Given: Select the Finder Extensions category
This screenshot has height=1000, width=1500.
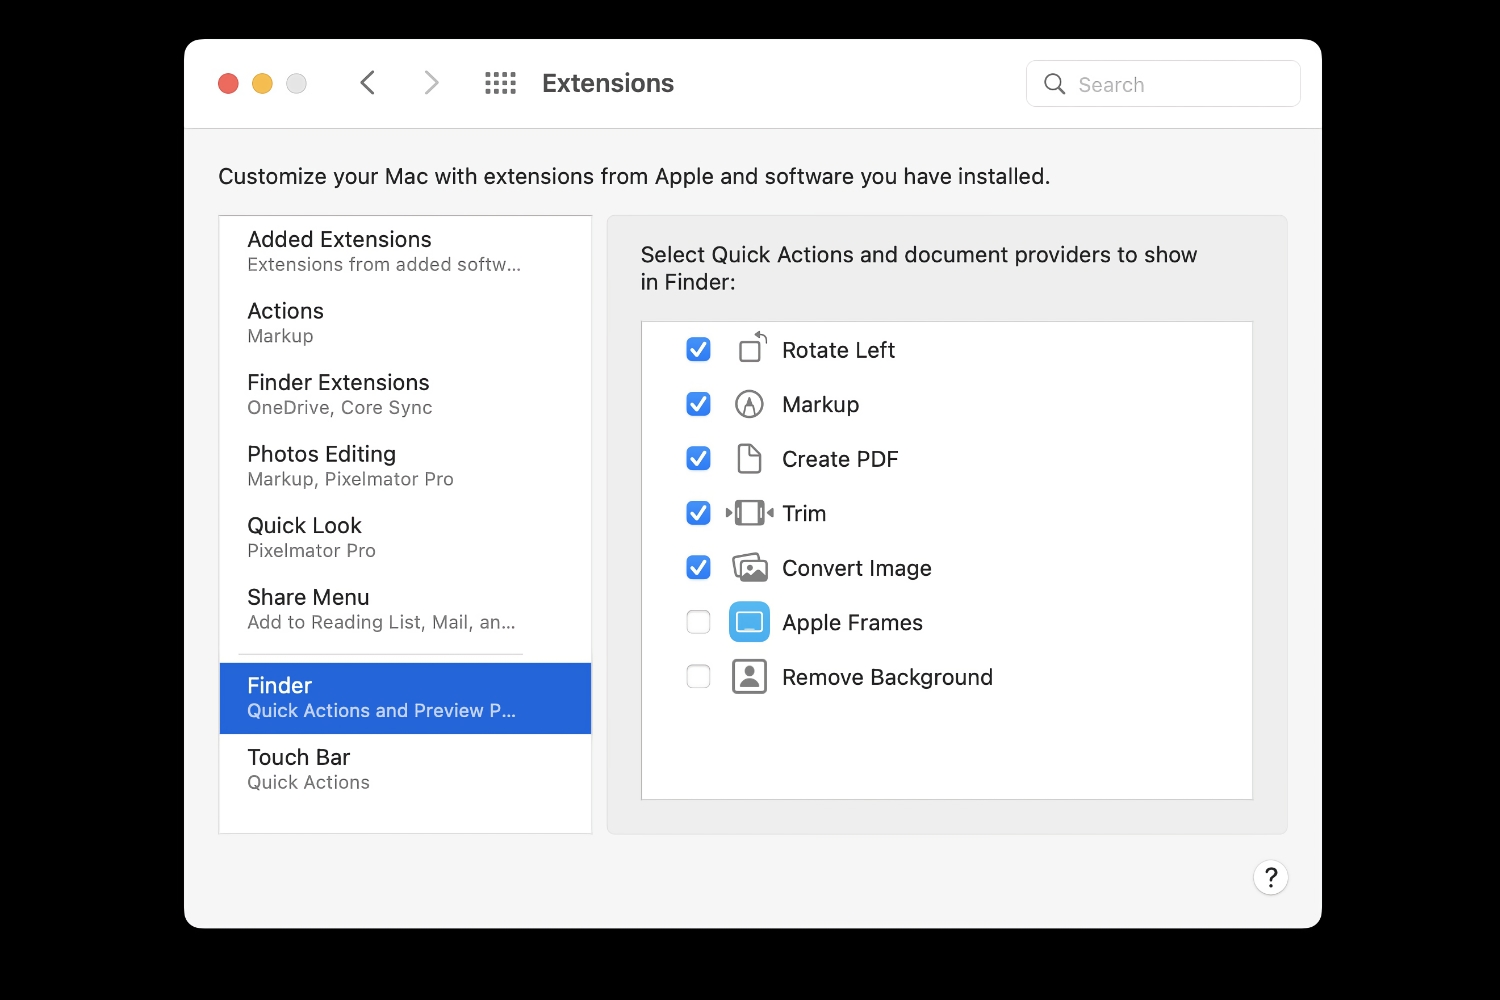Looking at the screenshot, I should (x=405, y=394).
